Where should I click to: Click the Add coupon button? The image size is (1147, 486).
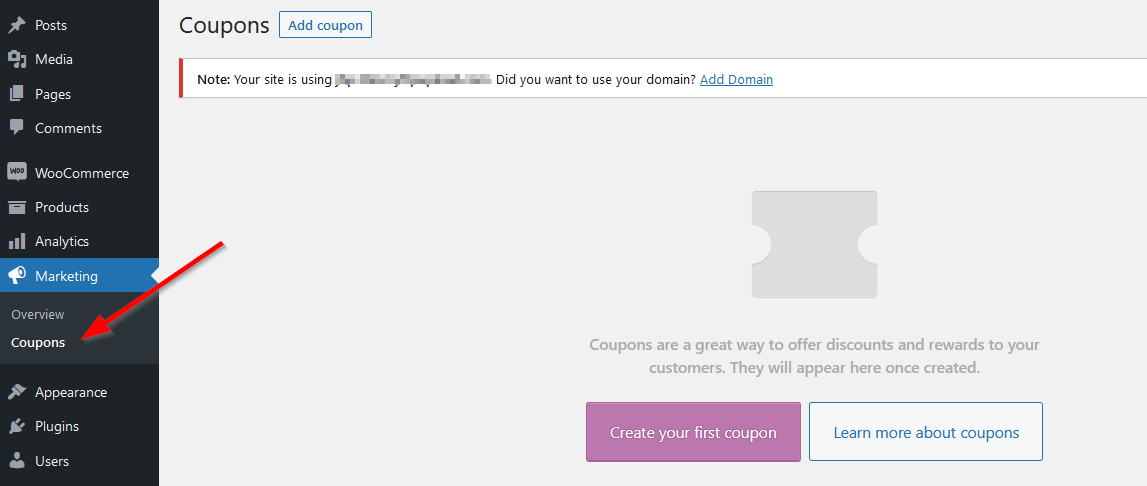point(326,25)
